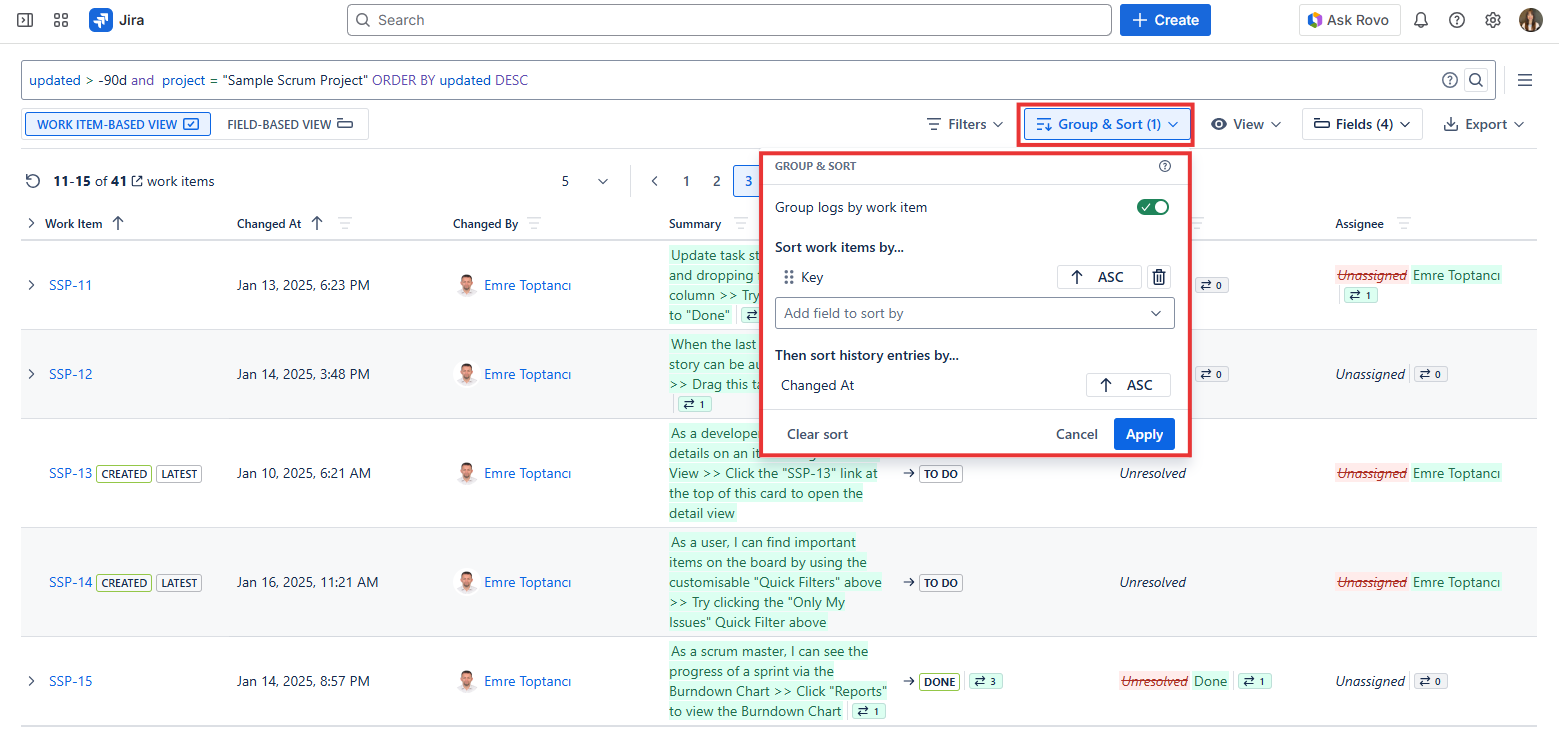
Task: Switch to Field-Based View tab
Action: click(290, 124)
